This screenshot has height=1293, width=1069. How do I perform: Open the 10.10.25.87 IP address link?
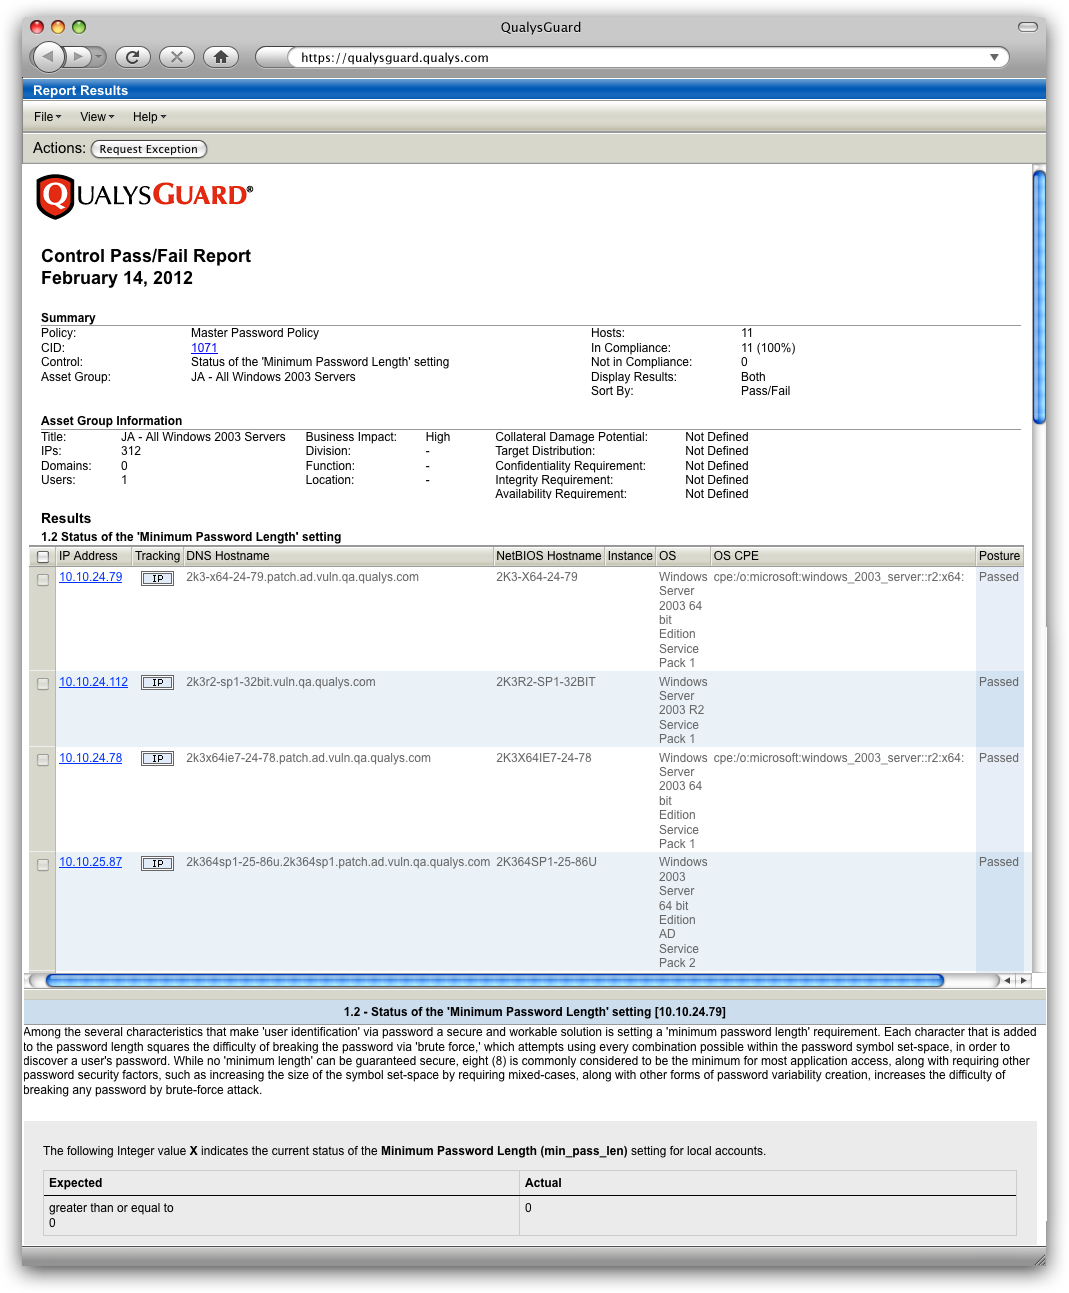tap(91, 862)
